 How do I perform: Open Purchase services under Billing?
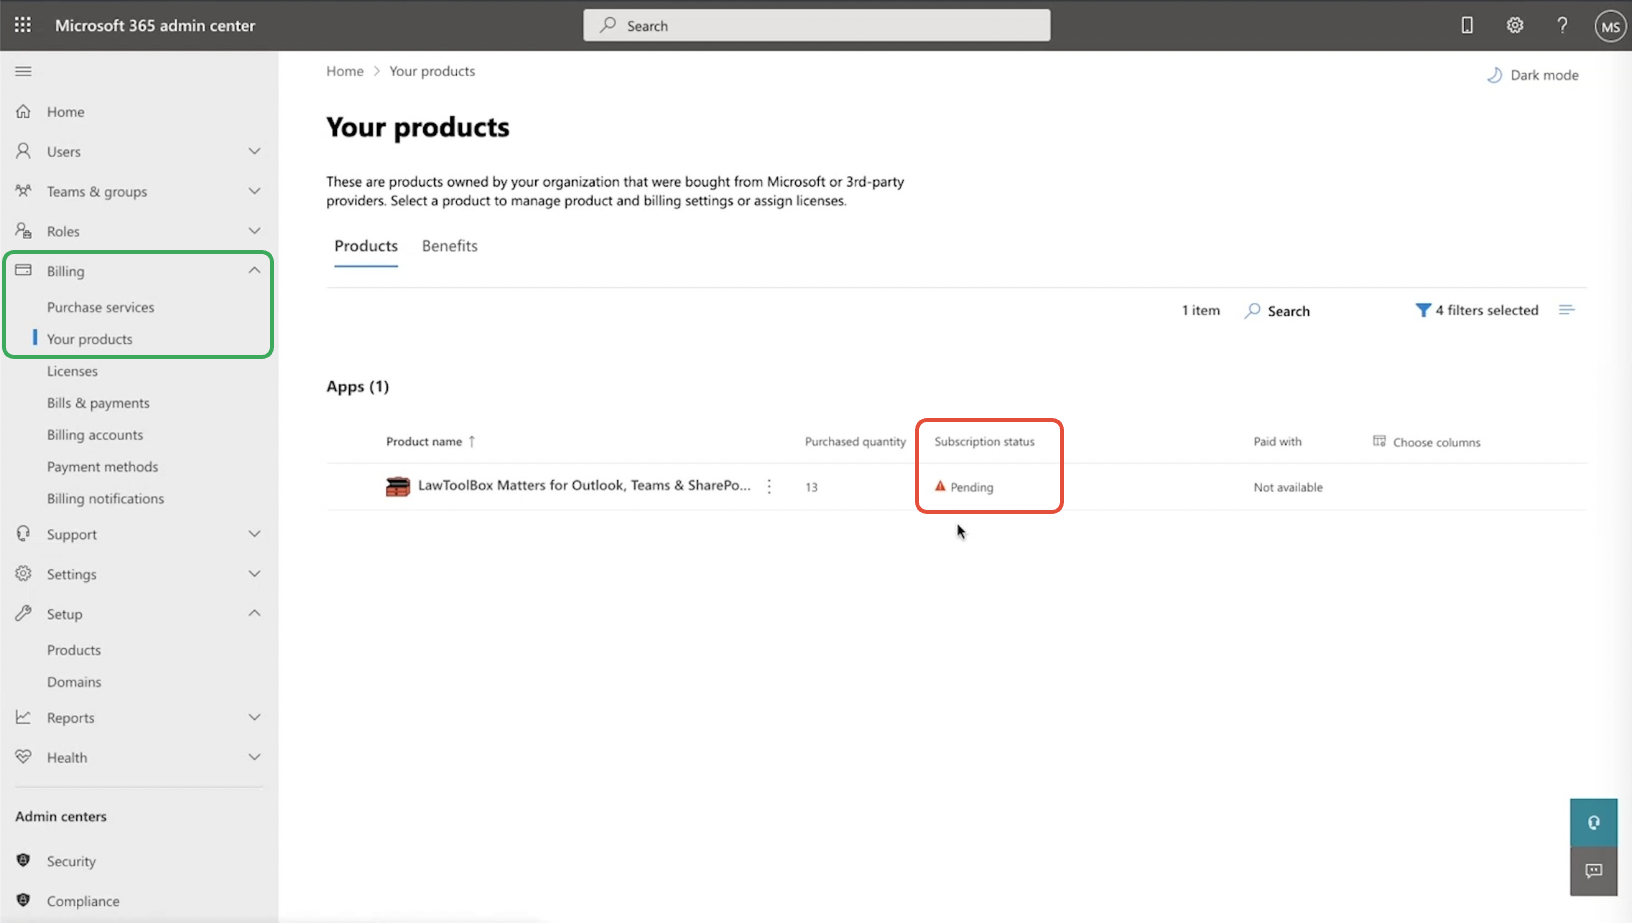click(x=101, y=307)
